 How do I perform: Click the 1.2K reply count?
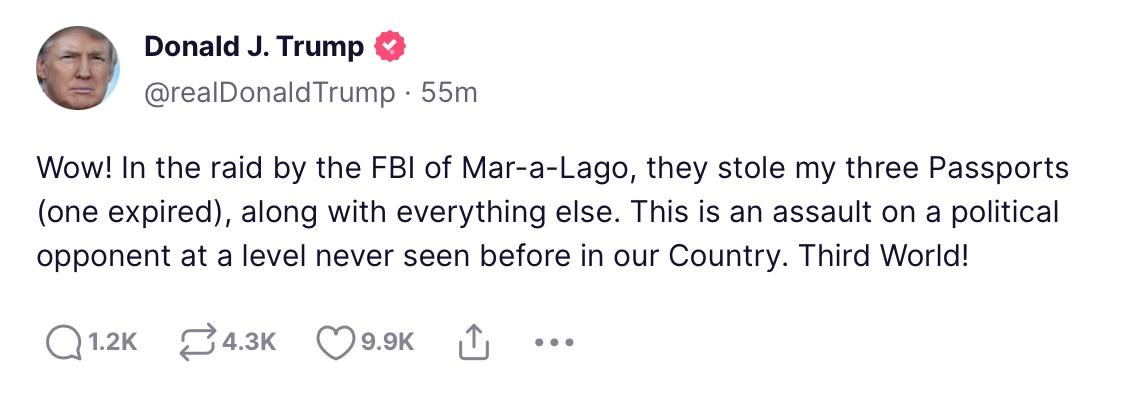(x=112, y=342)
